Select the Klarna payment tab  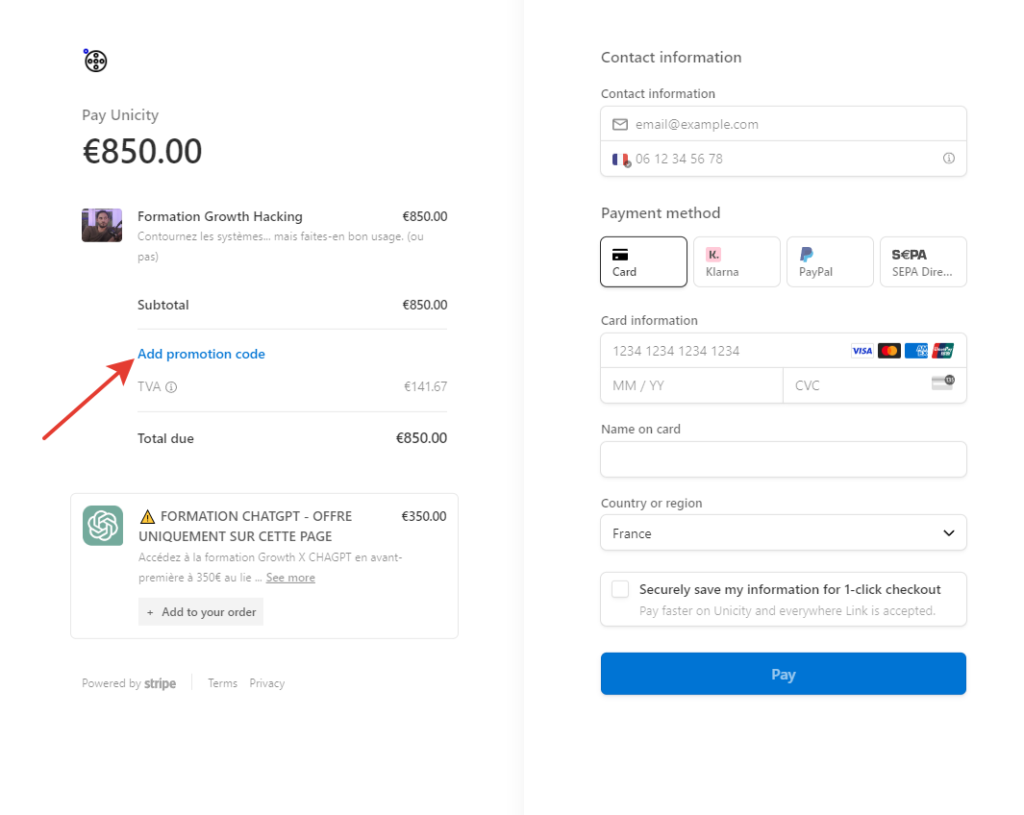(x=737, y=262)
